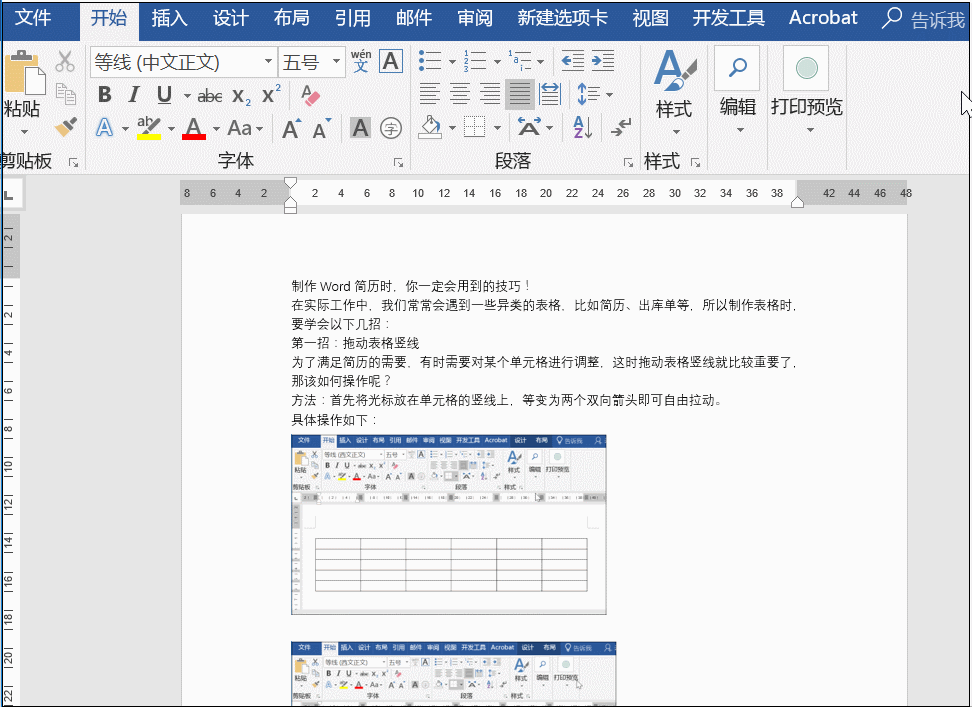Apply shading with the paint bucket

pyautogui.click(x=430, y=128)
